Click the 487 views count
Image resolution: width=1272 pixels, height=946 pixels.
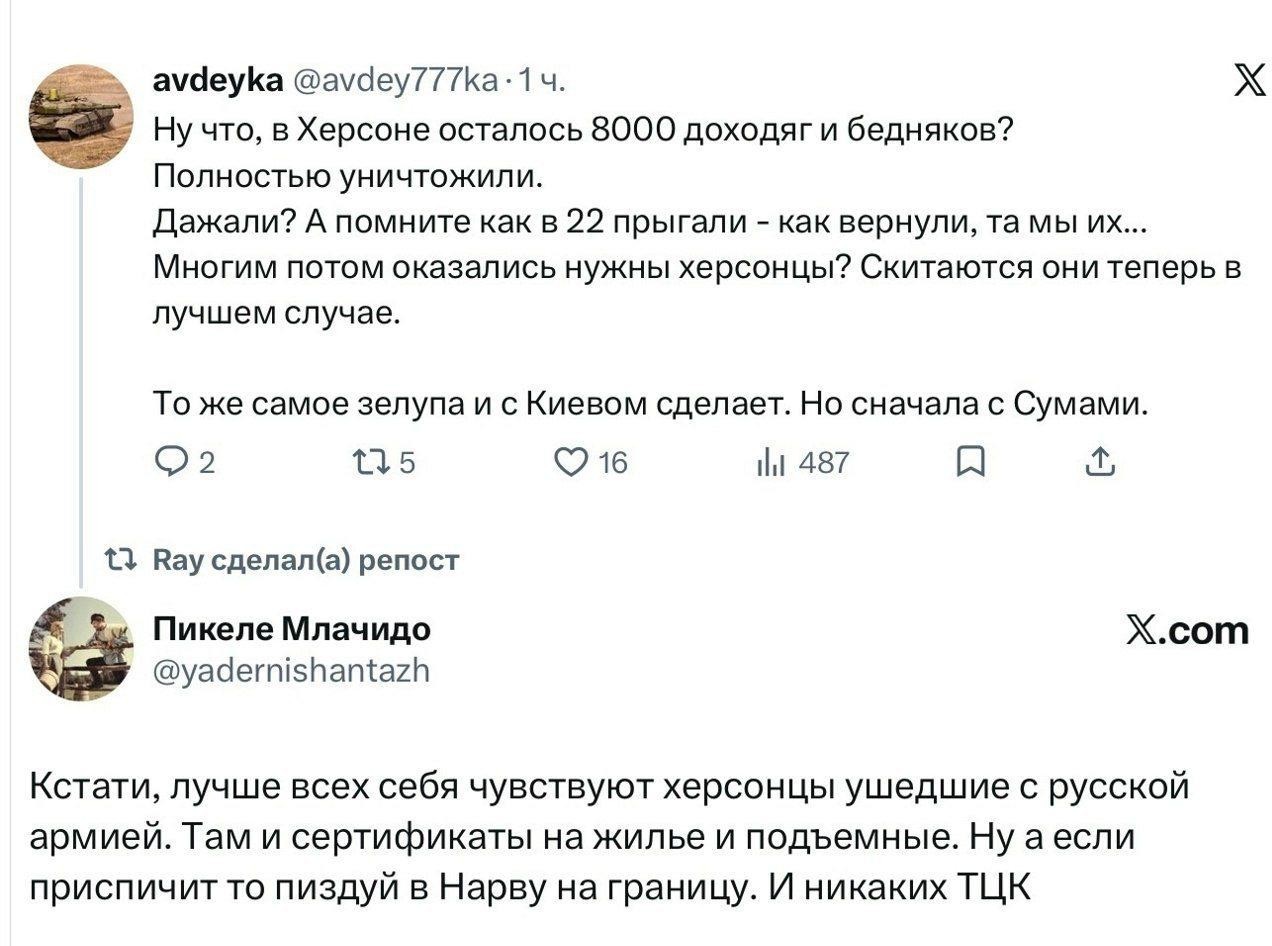pos(823,463)
